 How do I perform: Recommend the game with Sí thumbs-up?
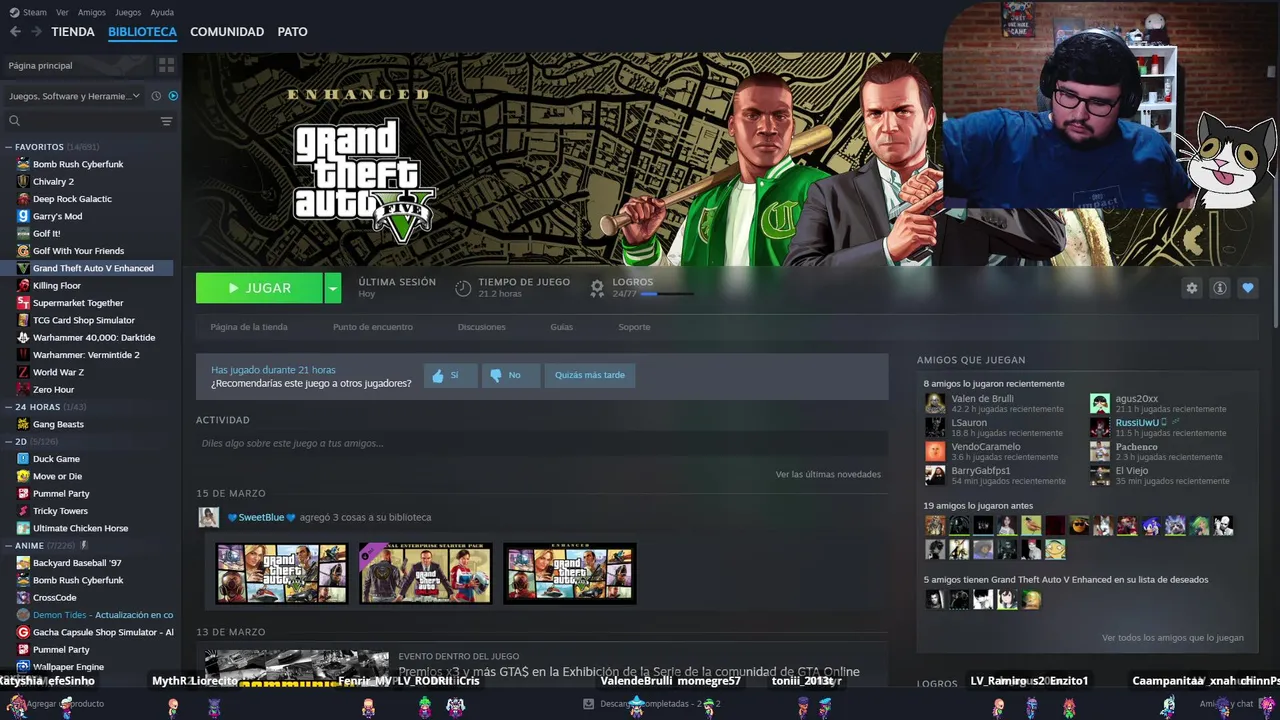point(450,375)
